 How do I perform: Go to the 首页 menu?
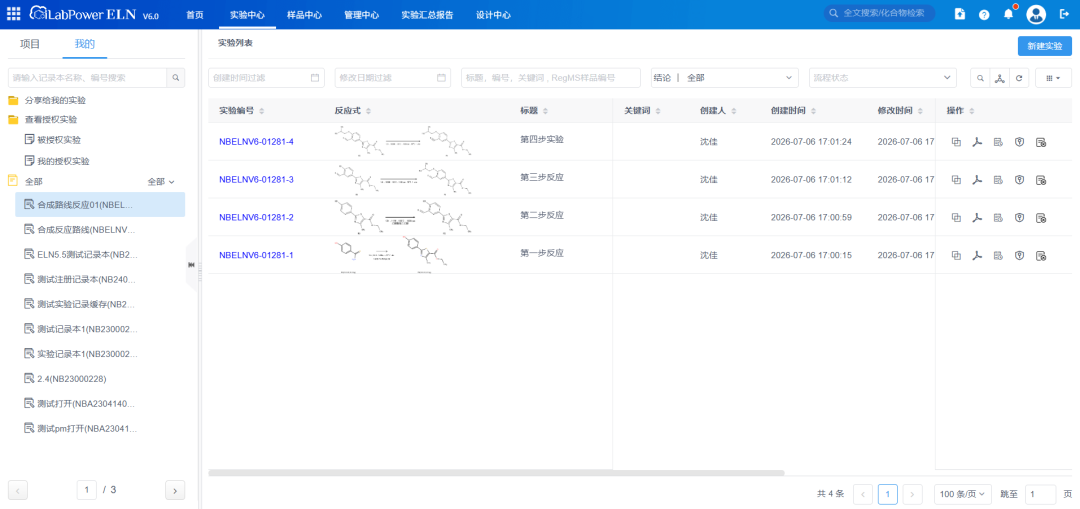pyautogui.click(x=195, y=14)
